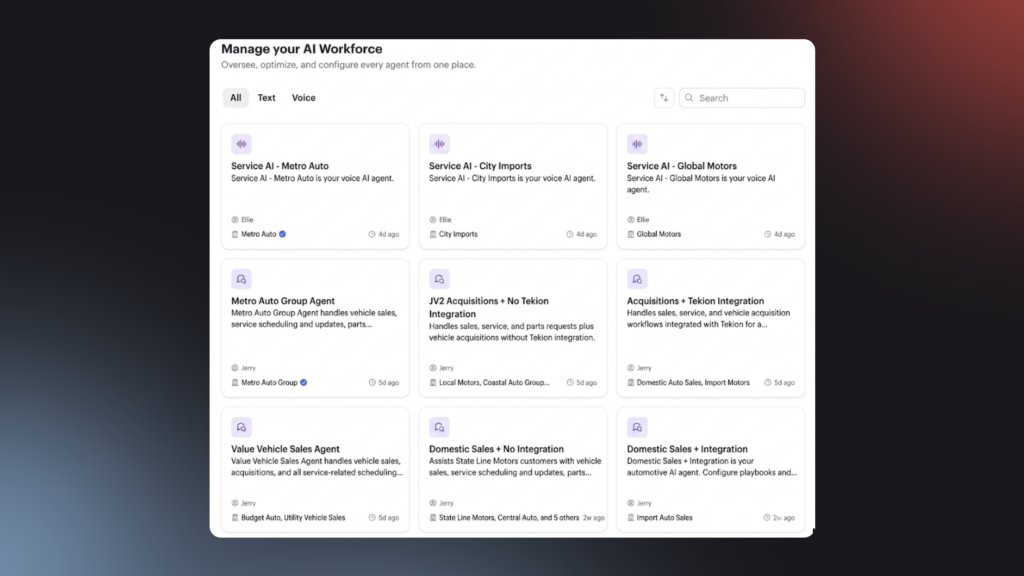Expand the State Line Motors and 5 others list
The image size is (1024, 576).
509,518
